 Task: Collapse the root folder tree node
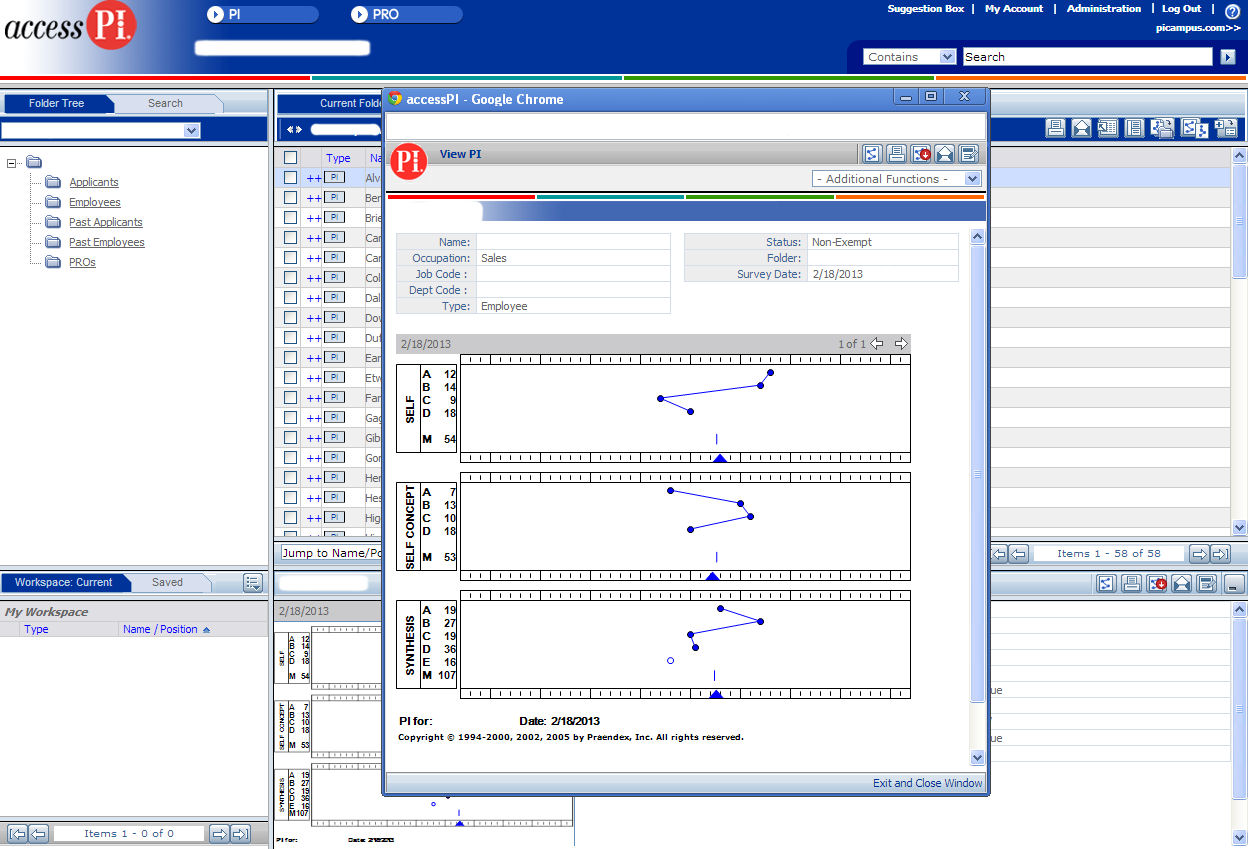coord(12,162)
